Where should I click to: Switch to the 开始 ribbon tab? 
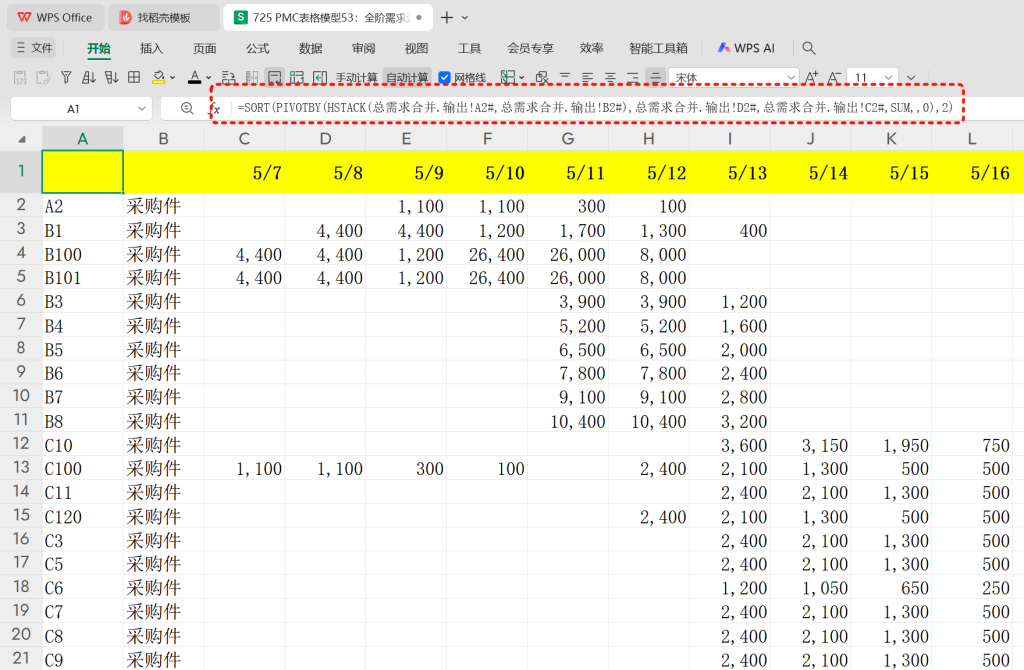click(99, 48)
